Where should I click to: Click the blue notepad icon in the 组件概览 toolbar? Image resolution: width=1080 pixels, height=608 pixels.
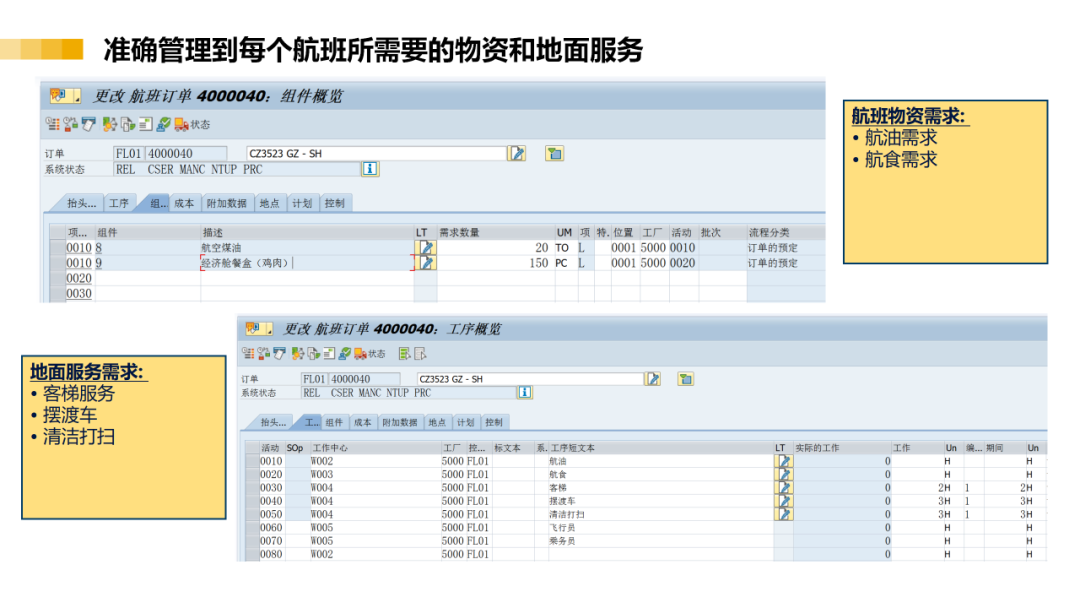click(x=89, y=124)
